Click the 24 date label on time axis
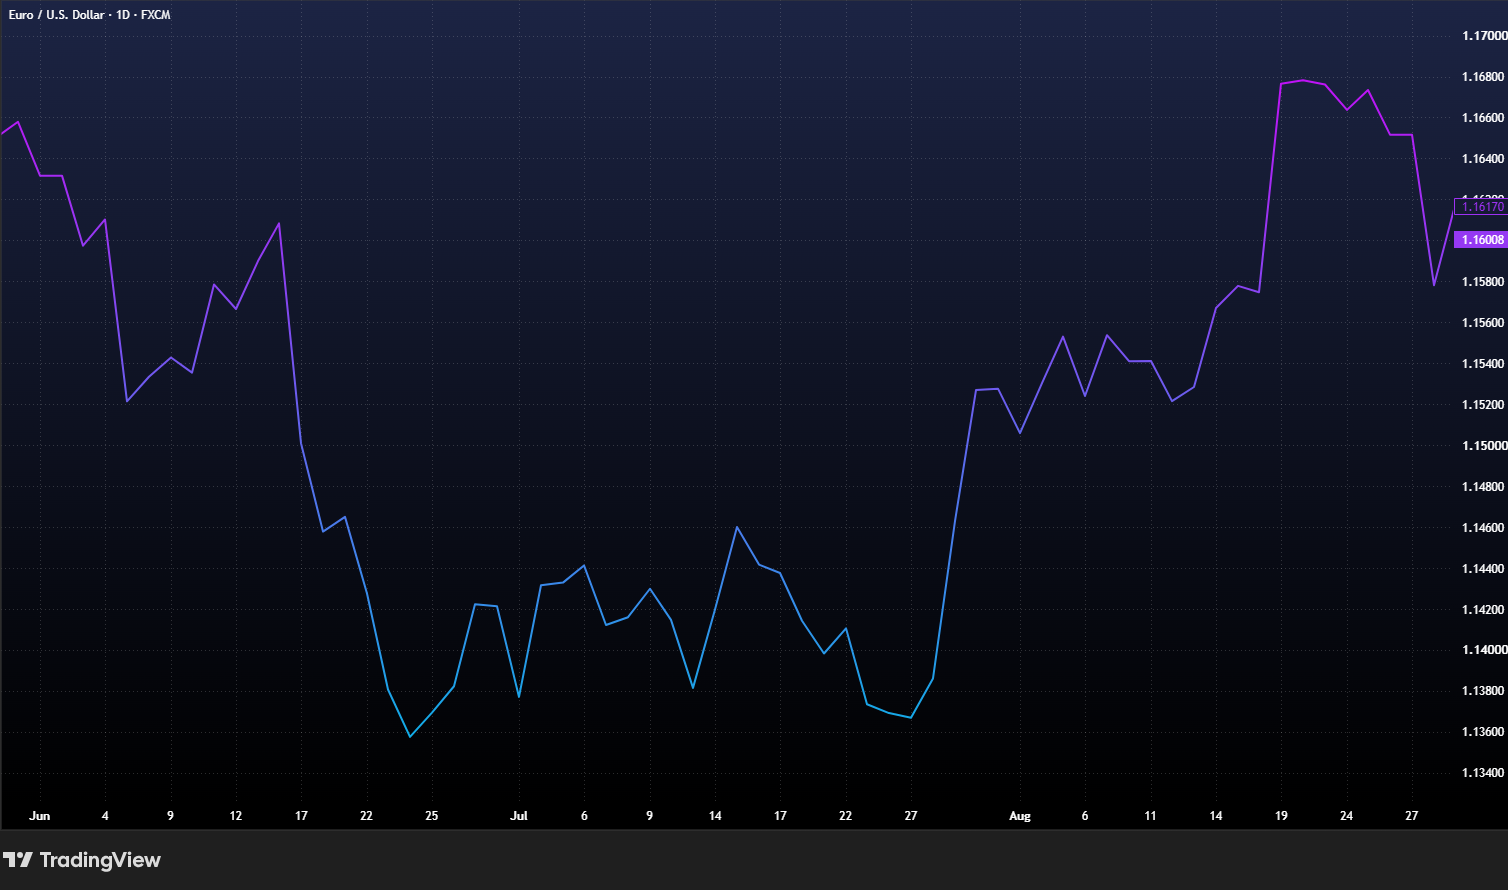1508x890 pixels. click(1347, 816)
